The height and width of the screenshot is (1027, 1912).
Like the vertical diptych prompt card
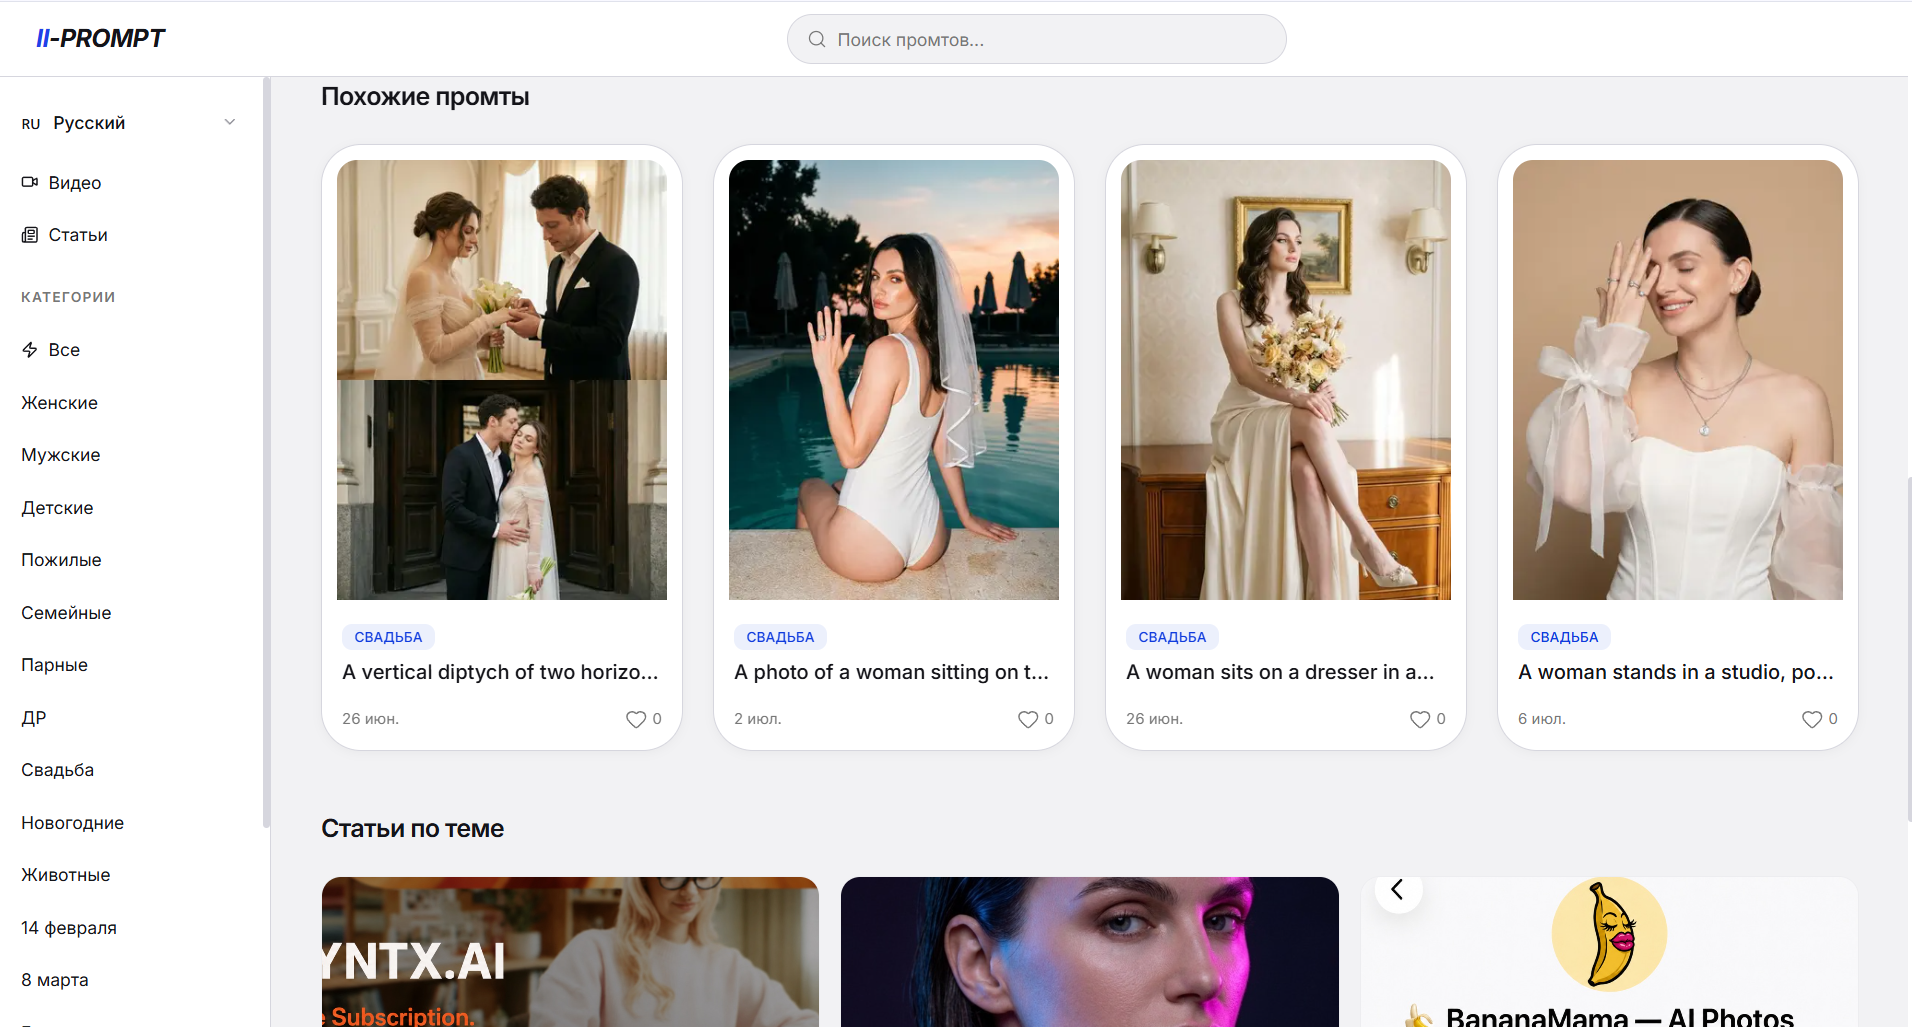[636, 719]
